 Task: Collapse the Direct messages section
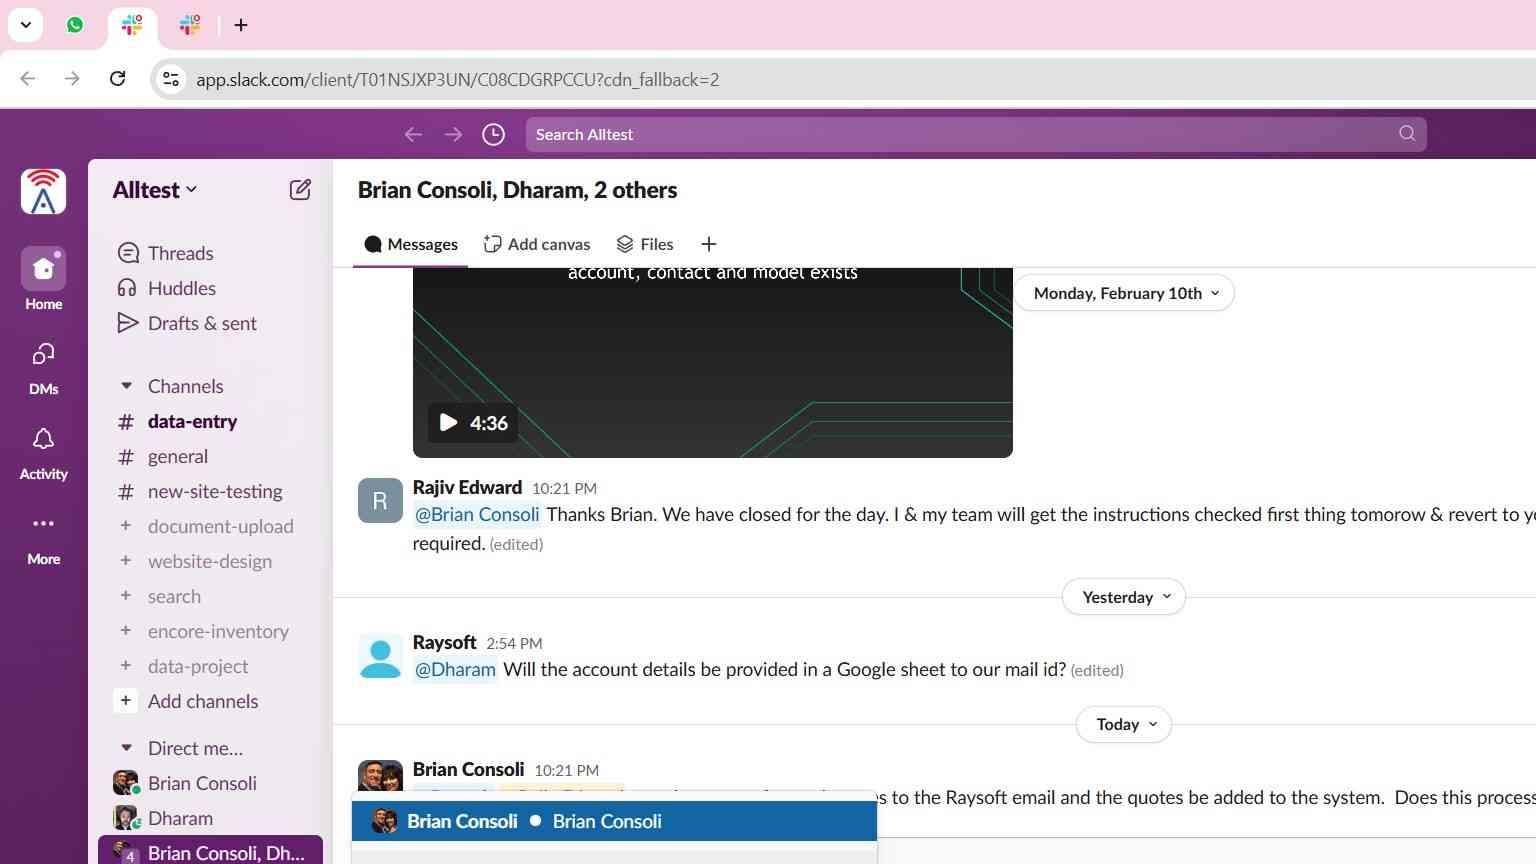click(x=126, y=748)
